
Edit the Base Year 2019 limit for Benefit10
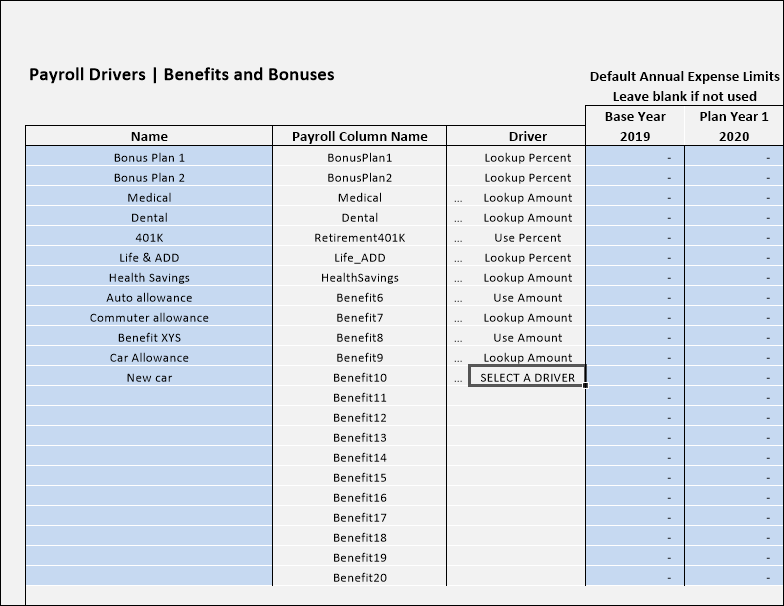click(635, 376)
